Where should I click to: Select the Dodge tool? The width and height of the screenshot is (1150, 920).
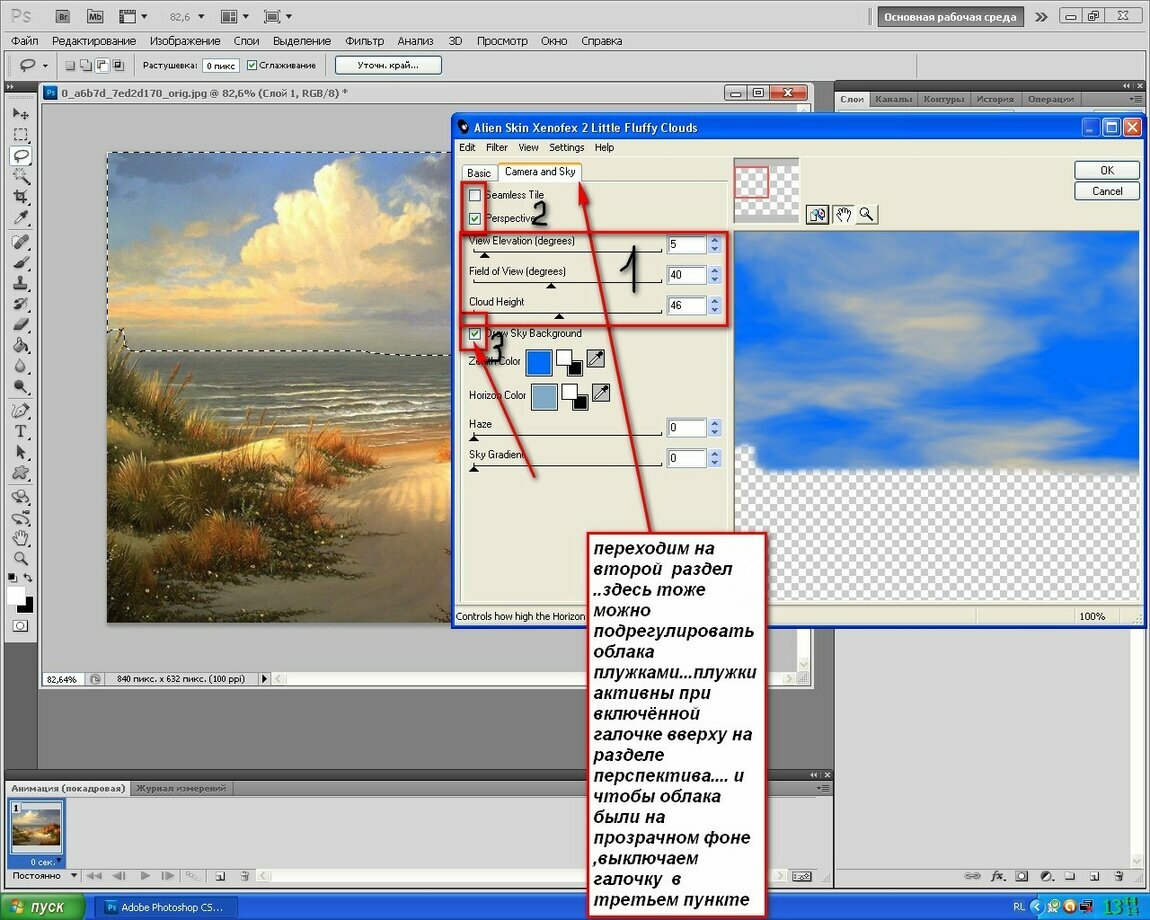pos(21,387)
